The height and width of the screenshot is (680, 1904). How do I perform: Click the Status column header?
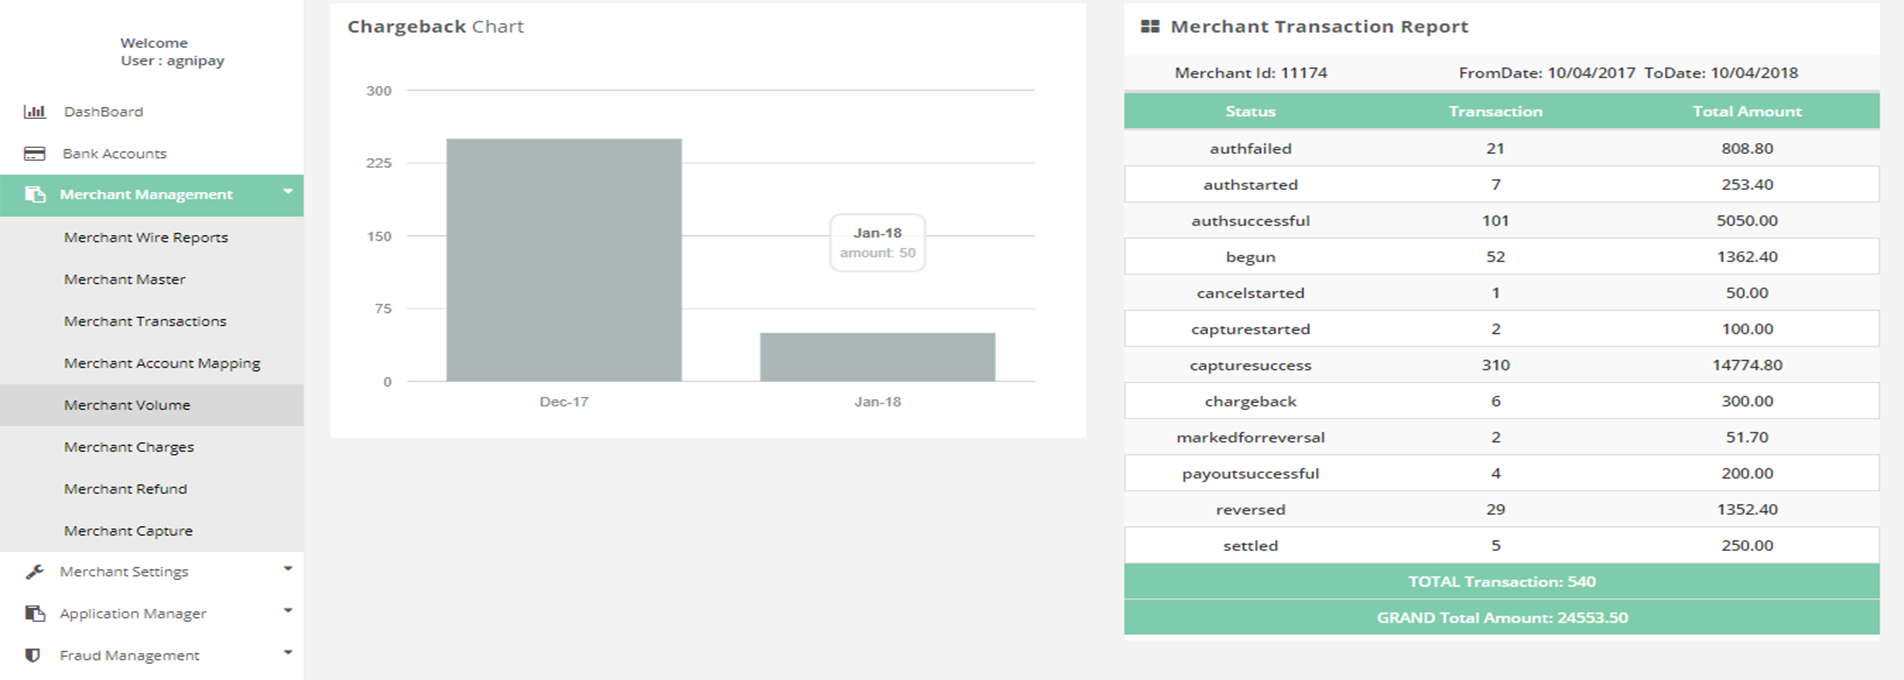[1250, 112]
